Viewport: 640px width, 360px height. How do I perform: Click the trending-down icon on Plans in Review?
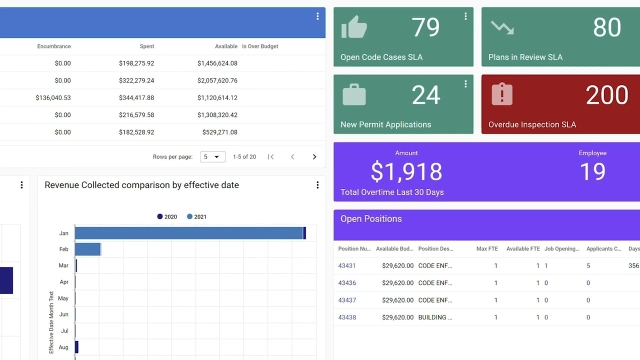pyautogui.click(x=502, y=28)
